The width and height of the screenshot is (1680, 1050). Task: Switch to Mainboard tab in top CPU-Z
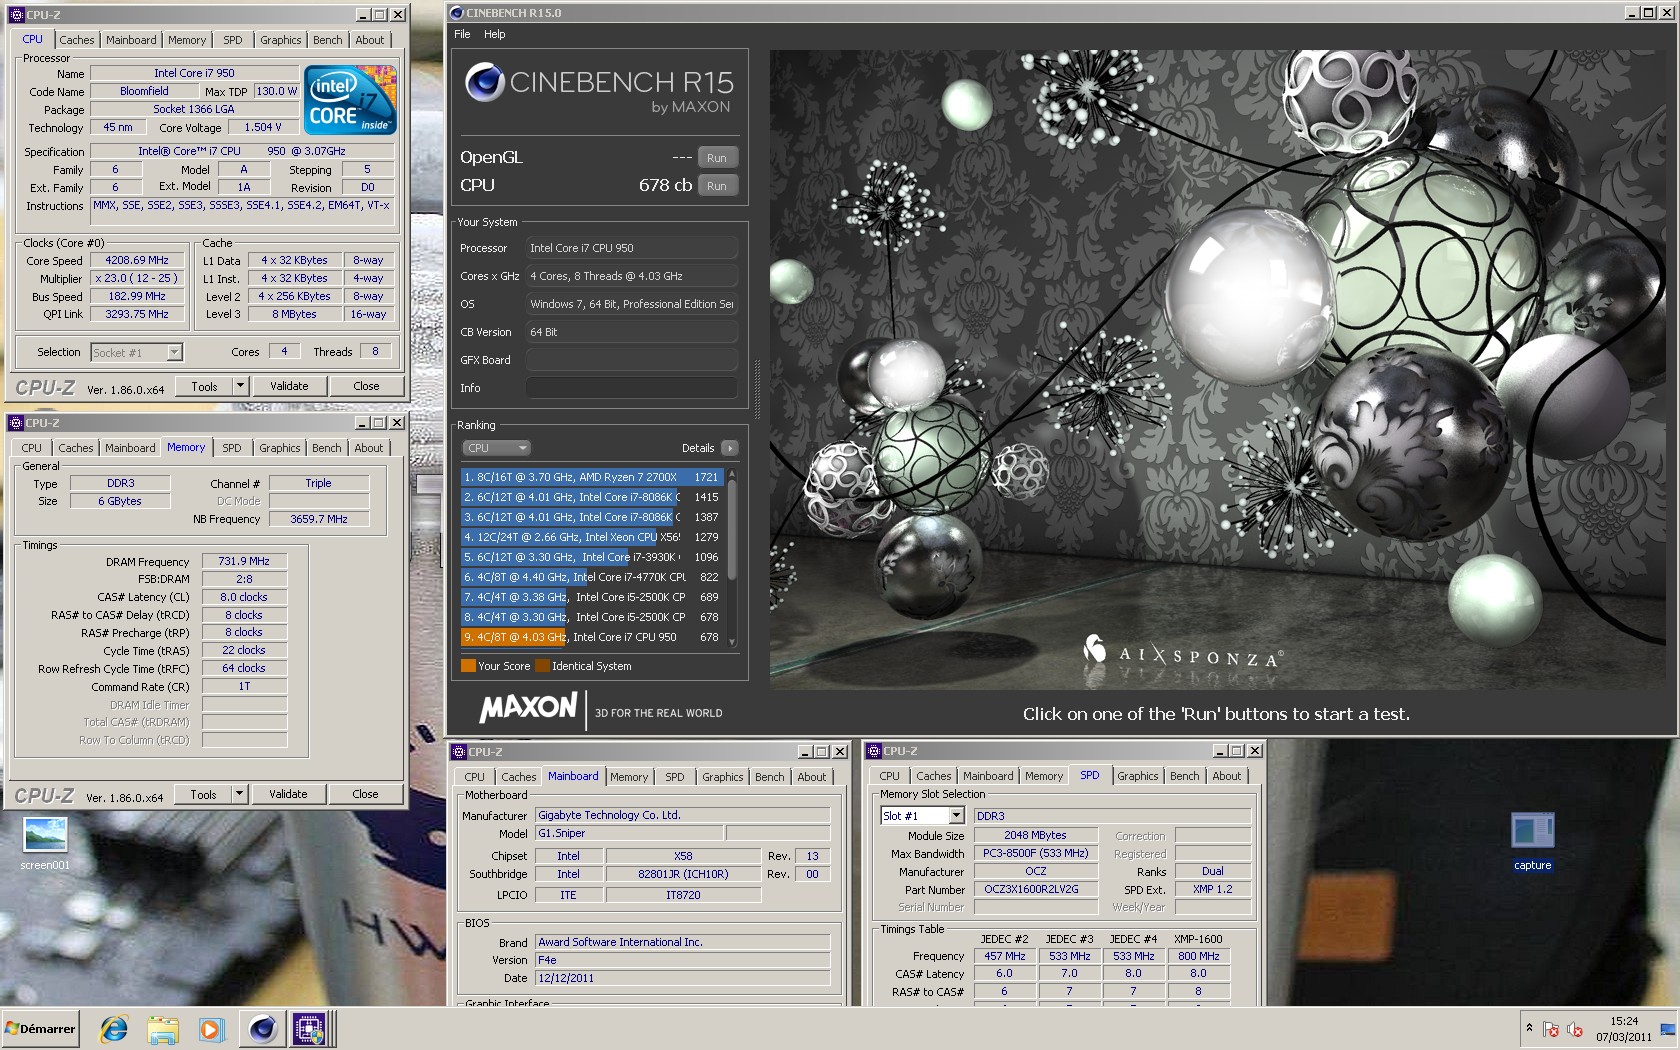(131, 40)
